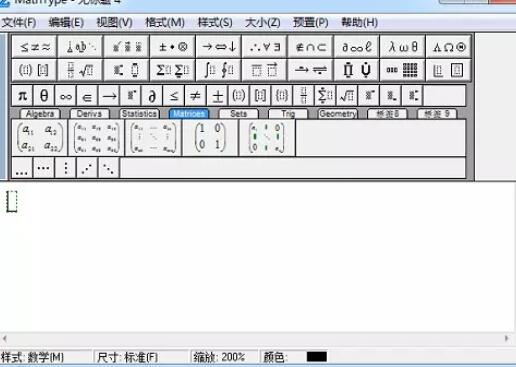
Task: Open the embellishments palette
Action: click(127, 47)
